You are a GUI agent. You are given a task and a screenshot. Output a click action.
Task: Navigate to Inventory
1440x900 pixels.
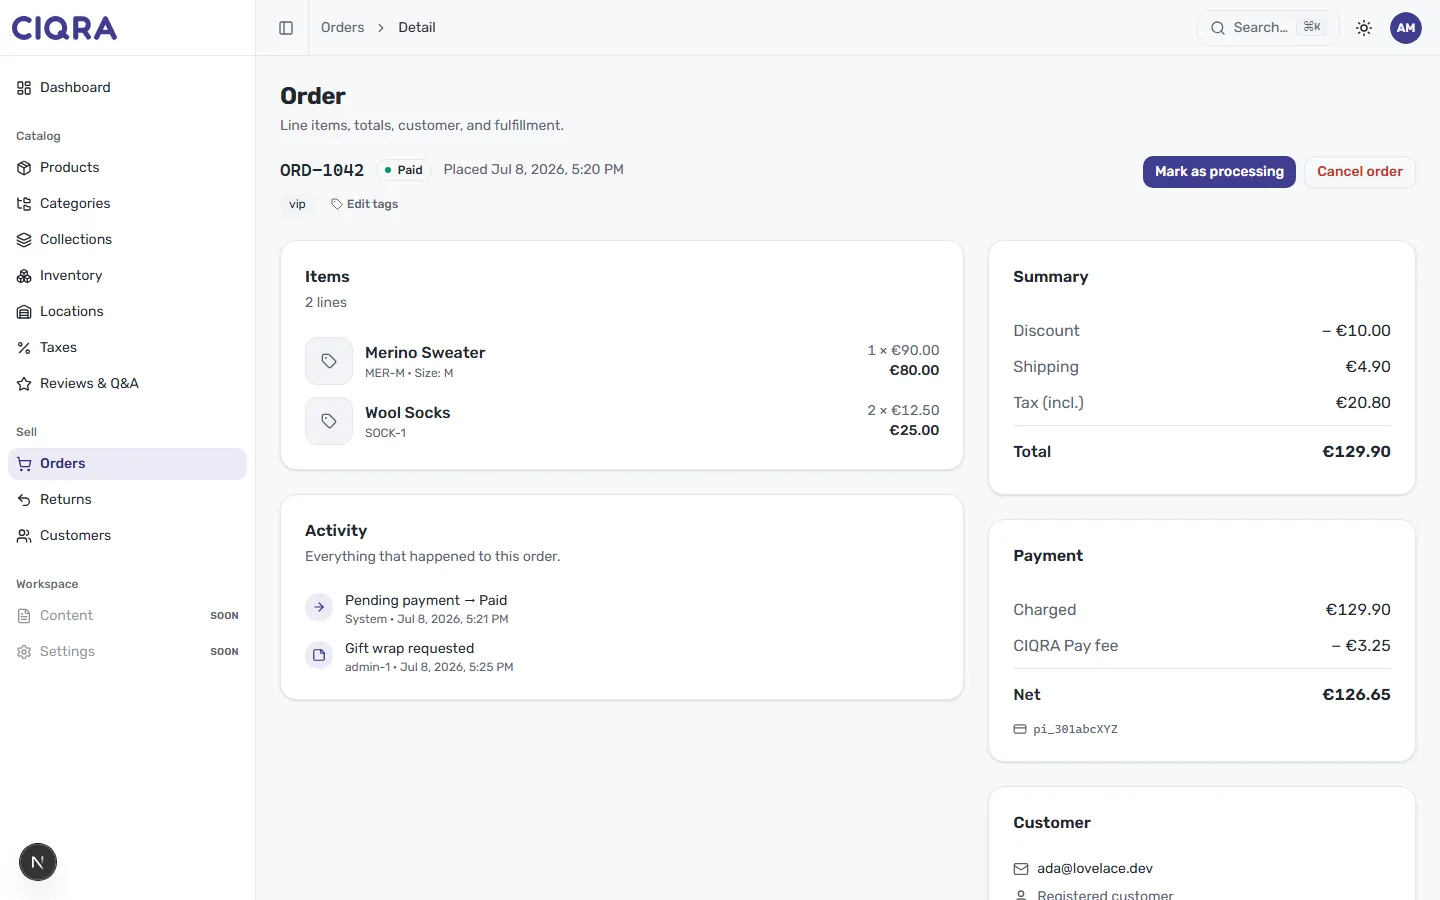pos(127,276)
